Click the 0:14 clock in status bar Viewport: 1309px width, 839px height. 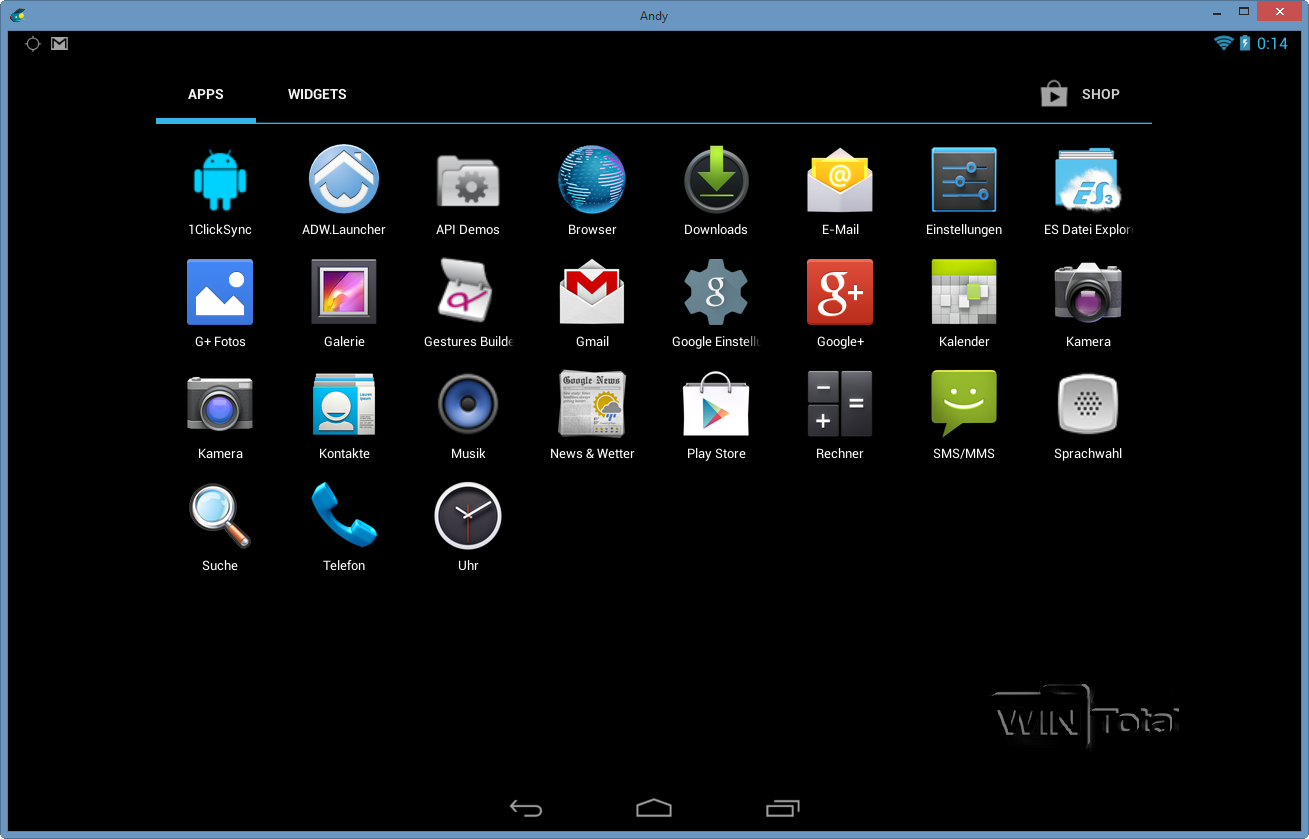tap(1273, 43)
